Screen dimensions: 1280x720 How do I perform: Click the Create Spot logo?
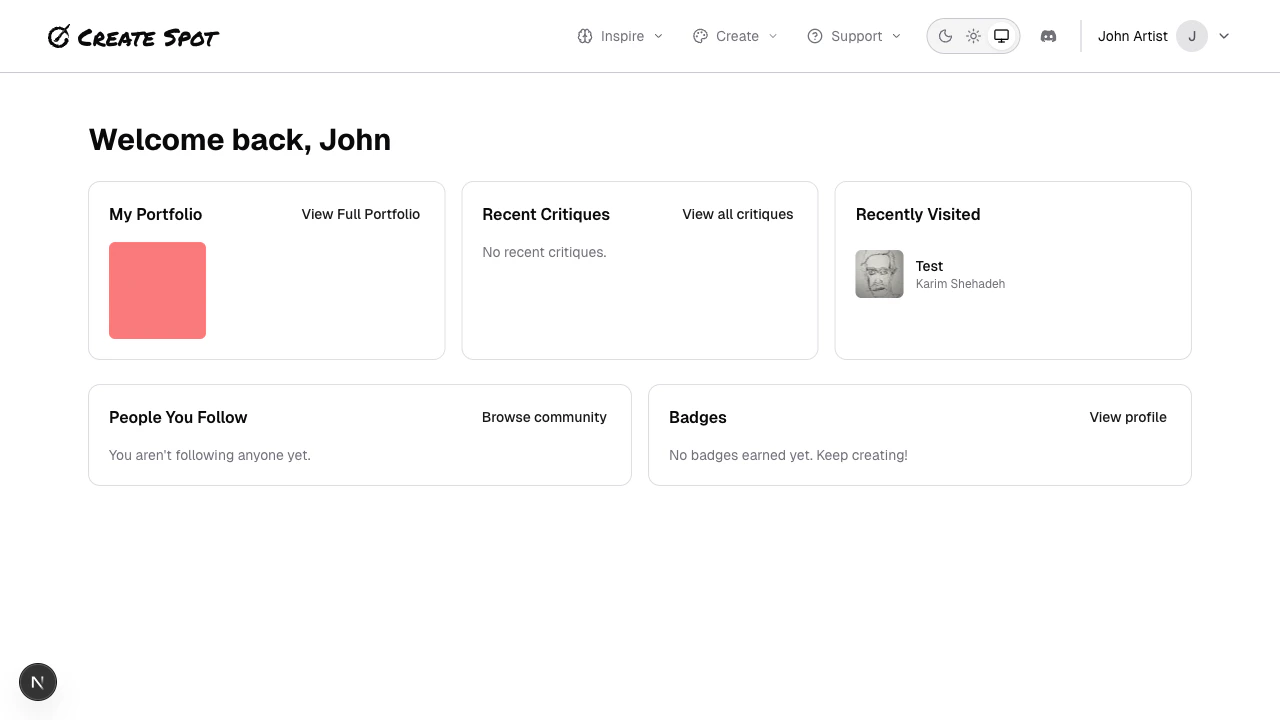click(x=133, y=37)
